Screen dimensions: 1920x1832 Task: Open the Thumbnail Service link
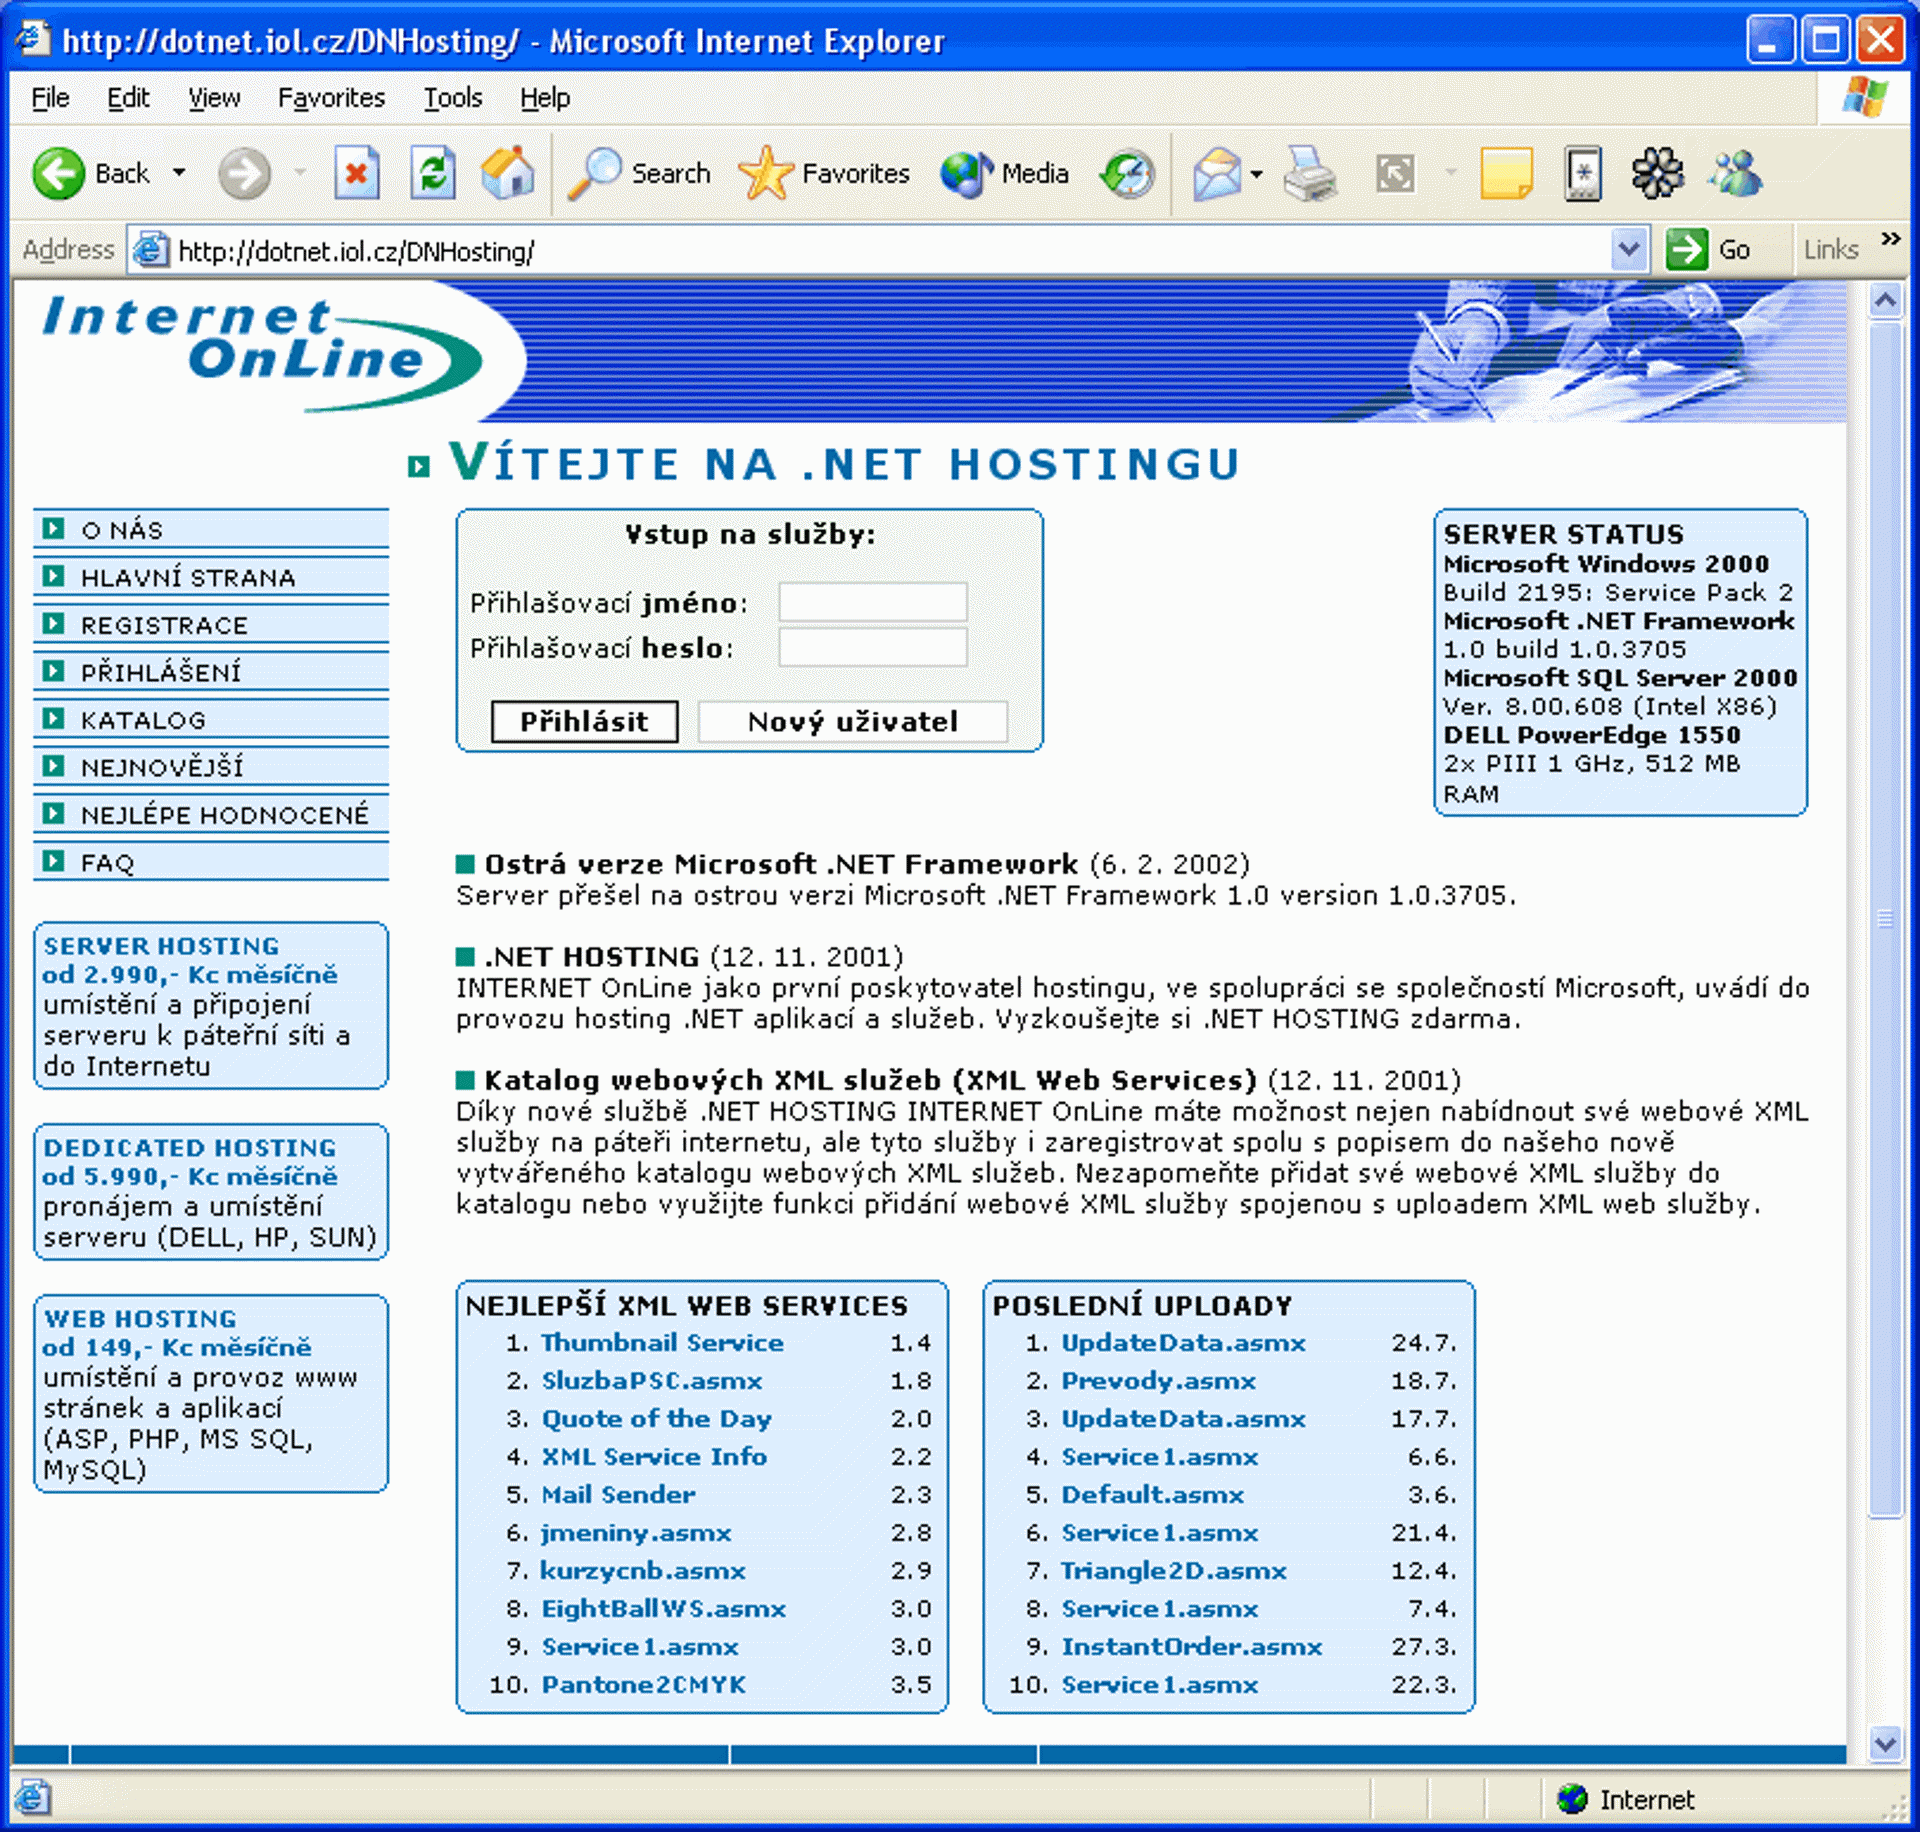[x=662, y=1343]
